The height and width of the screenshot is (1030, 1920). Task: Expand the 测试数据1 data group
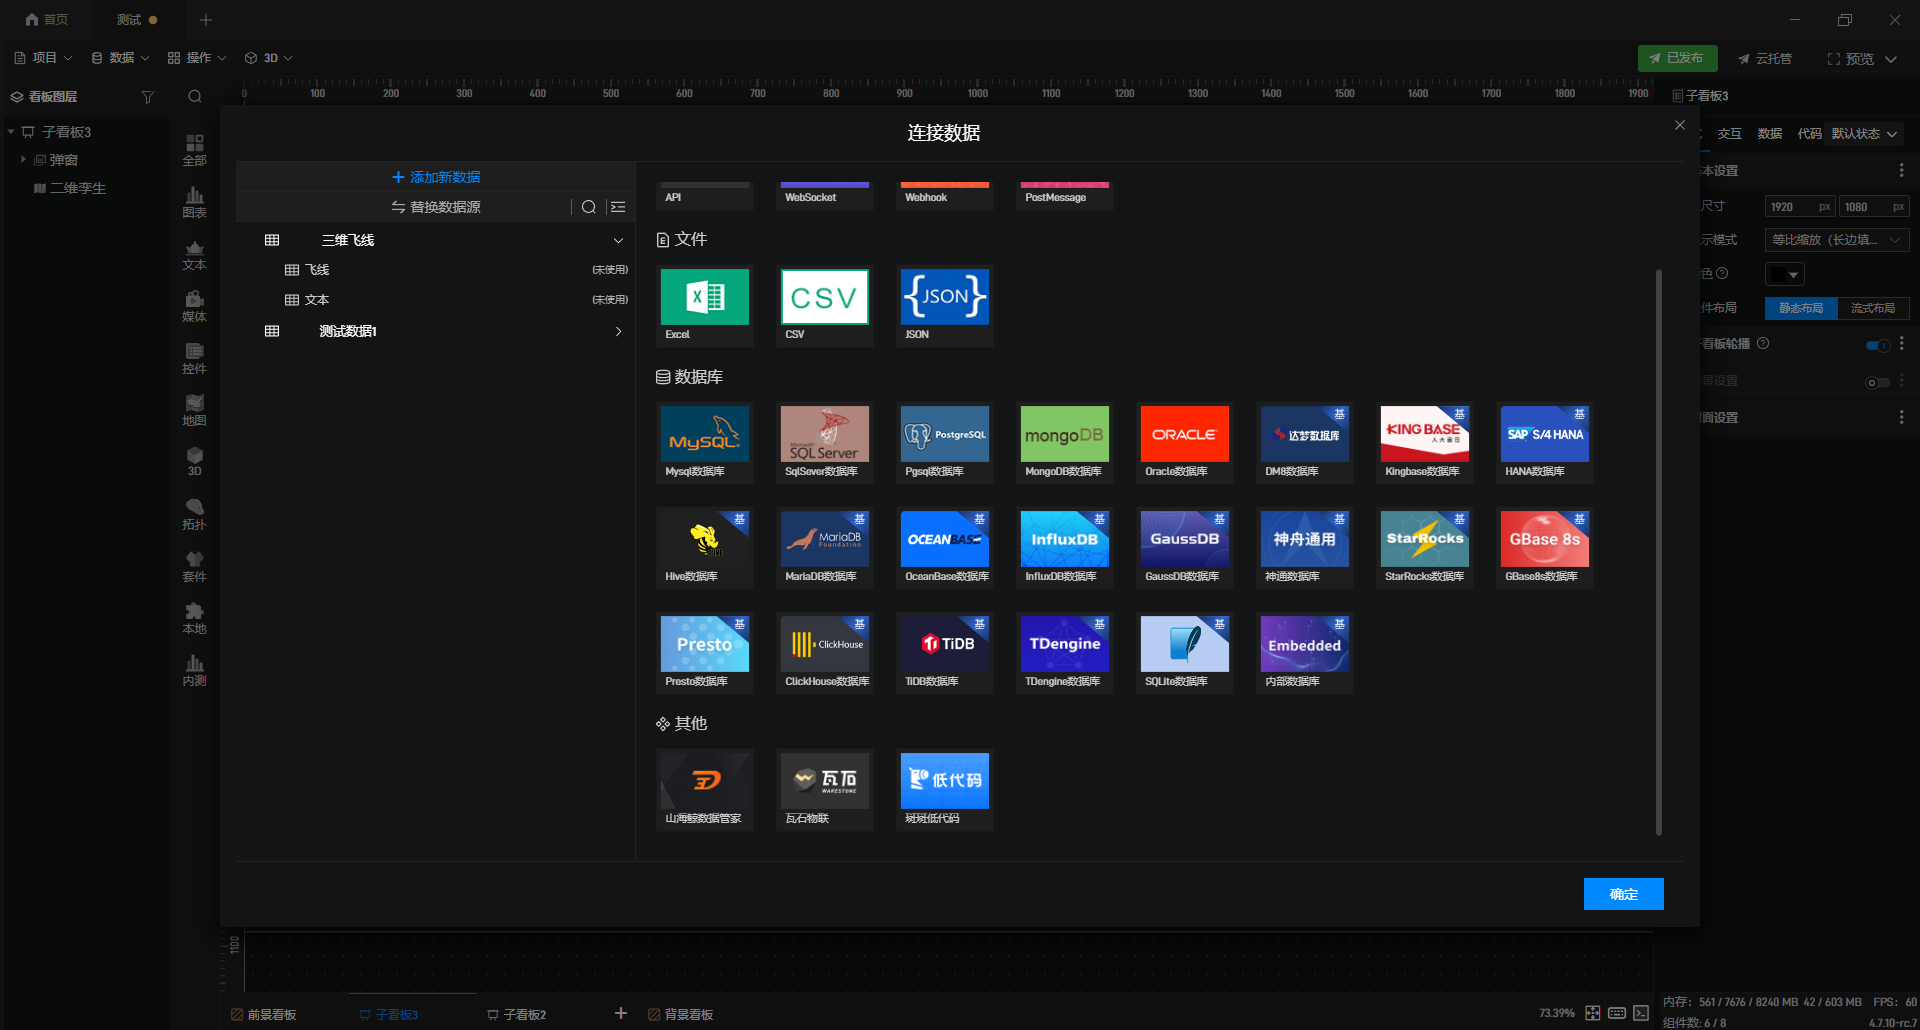[x=618, y=331]
